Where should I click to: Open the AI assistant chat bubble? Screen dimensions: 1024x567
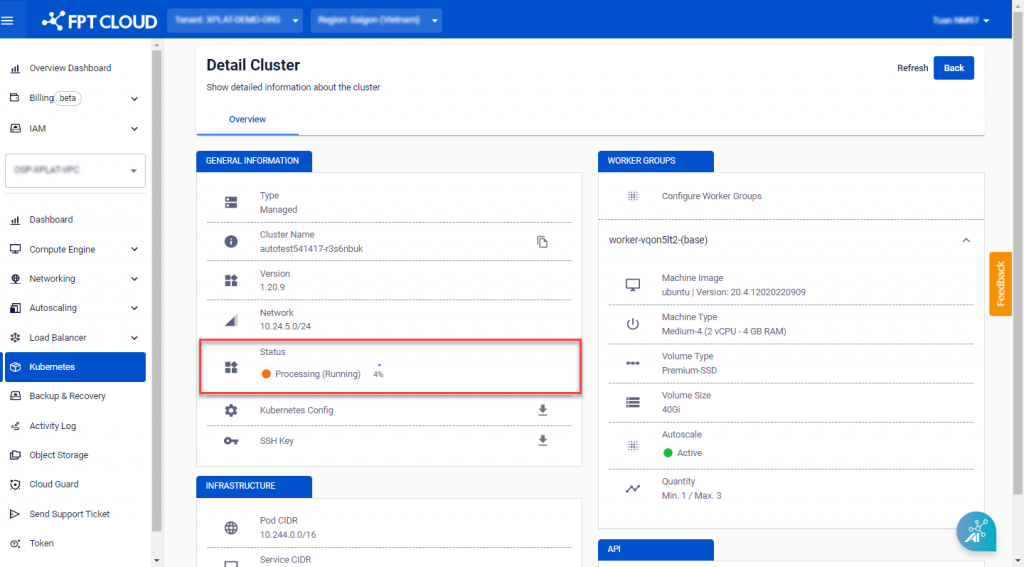pyautogui.click(x=975, y=531)
